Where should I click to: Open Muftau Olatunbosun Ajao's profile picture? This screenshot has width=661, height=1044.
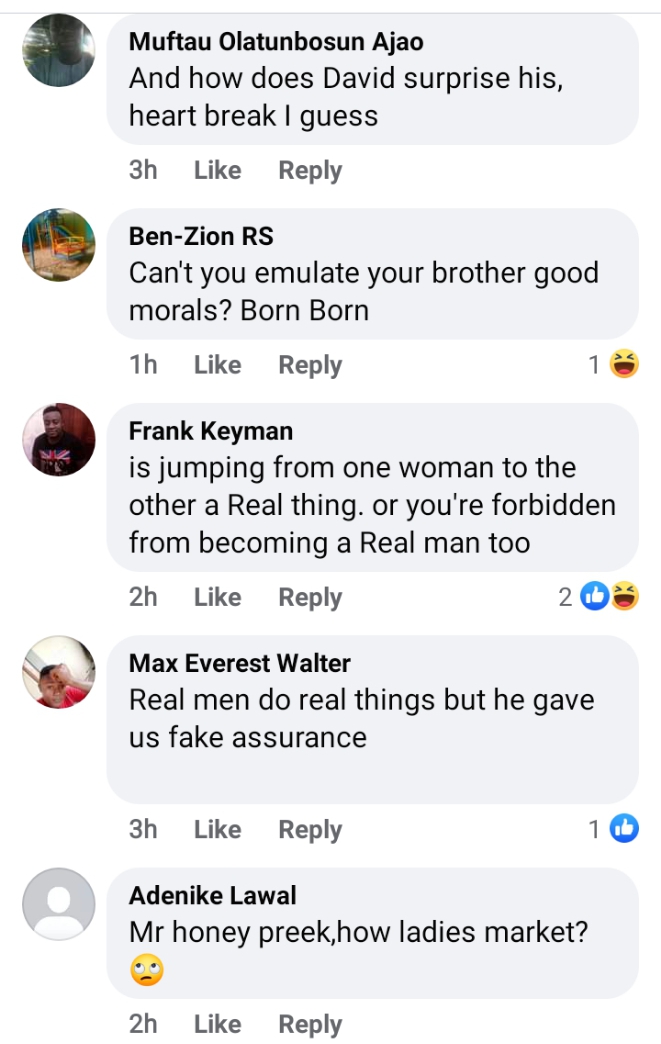pyautogui.click(x=59, y=51)
